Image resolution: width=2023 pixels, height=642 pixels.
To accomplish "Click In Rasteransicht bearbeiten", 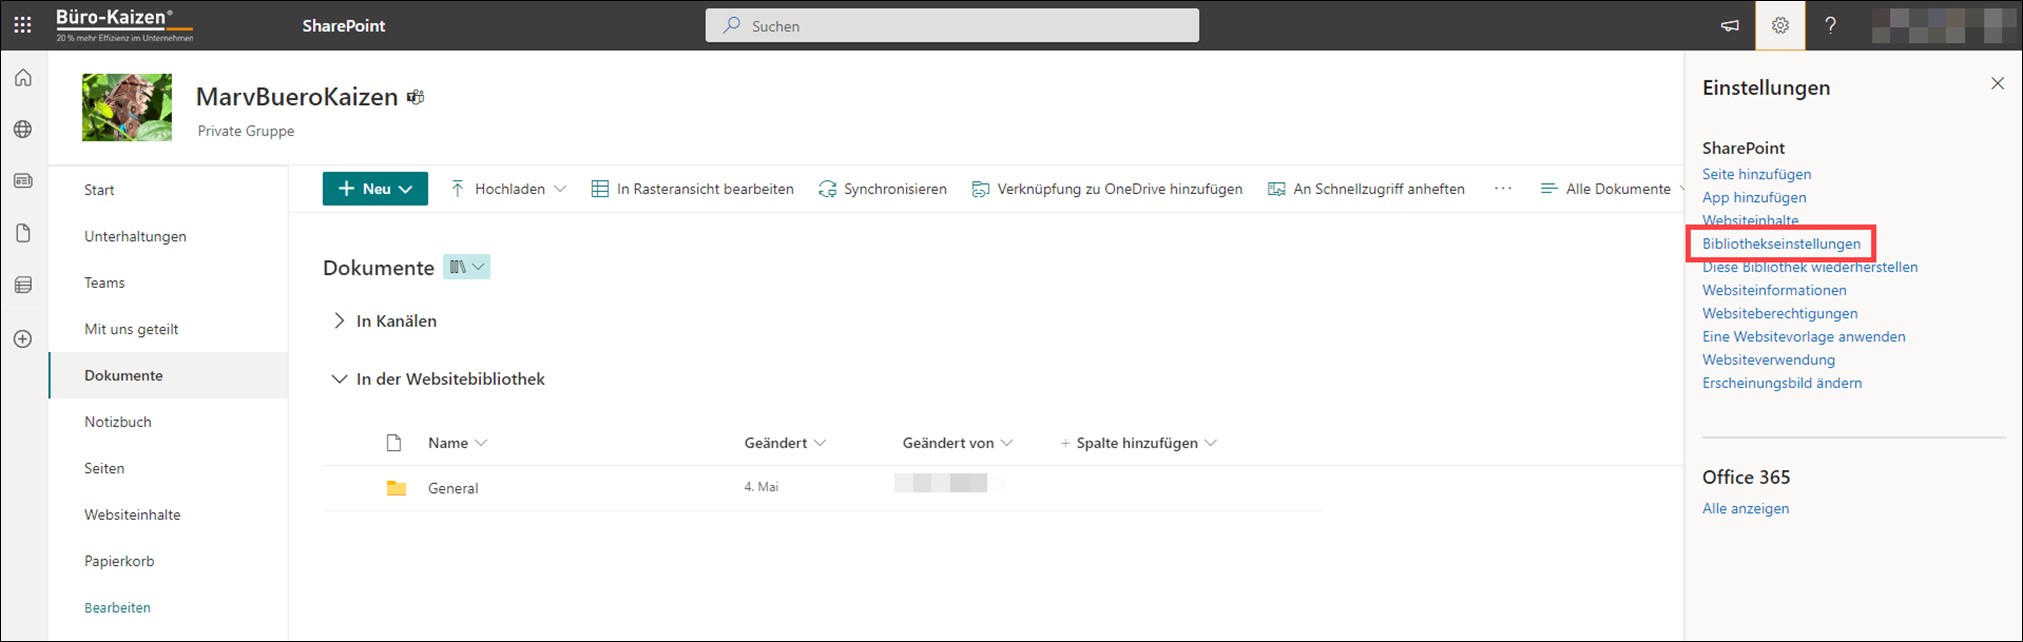I will pos(692,189).
